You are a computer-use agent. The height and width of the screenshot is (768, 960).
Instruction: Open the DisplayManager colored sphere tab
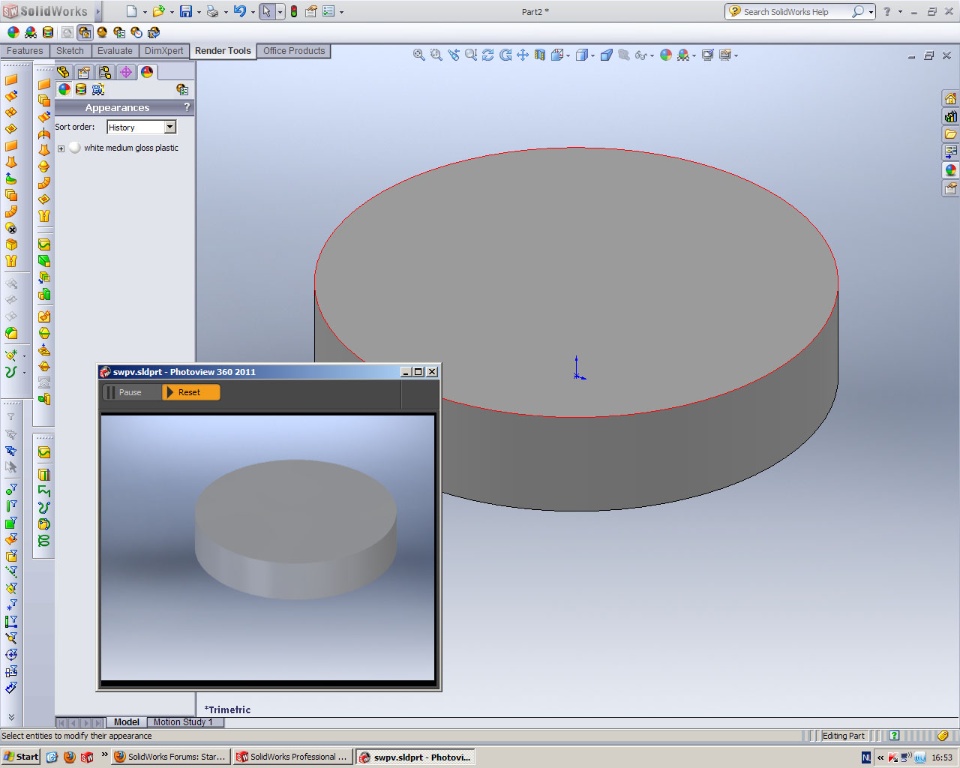[147, 72]
